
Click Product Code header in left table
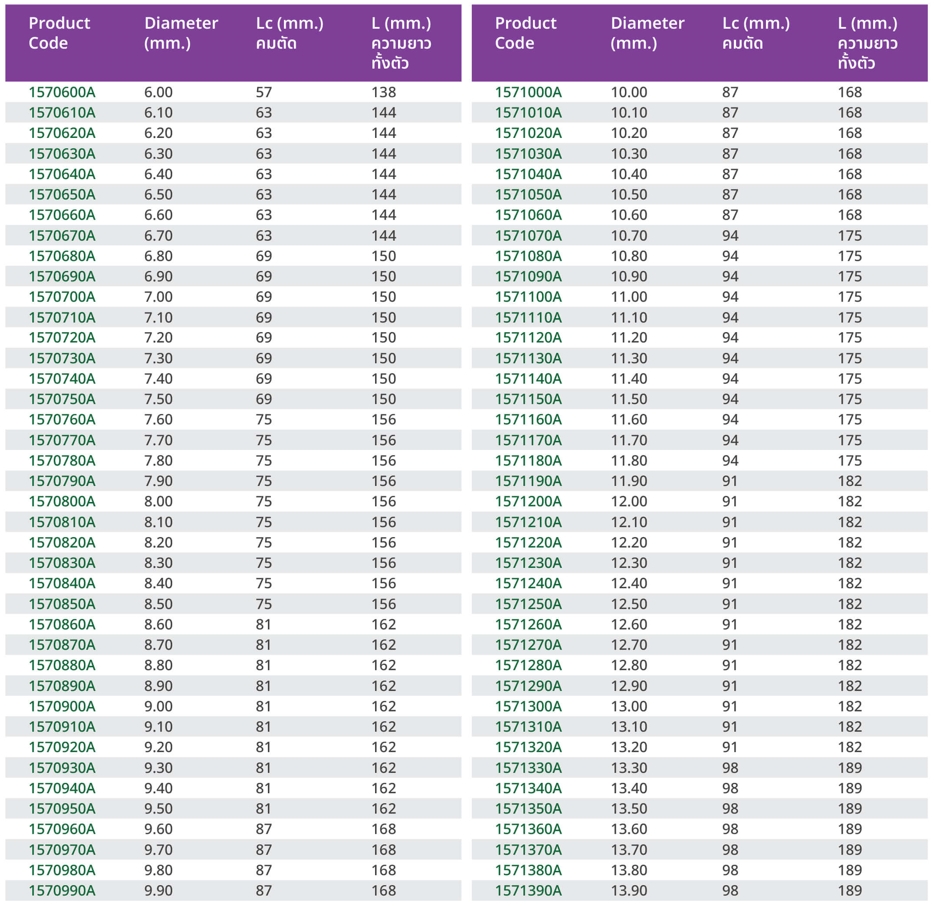pos(59,33)
